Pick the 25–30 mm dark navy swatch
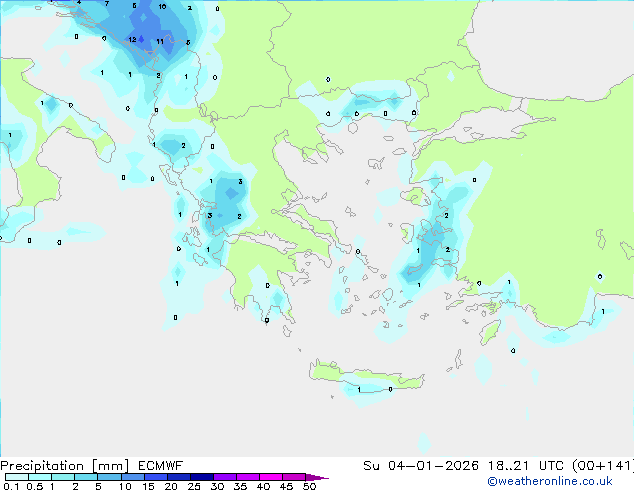Screen dimensions: 634x490 pyautogui.click(x=201, y=477)
